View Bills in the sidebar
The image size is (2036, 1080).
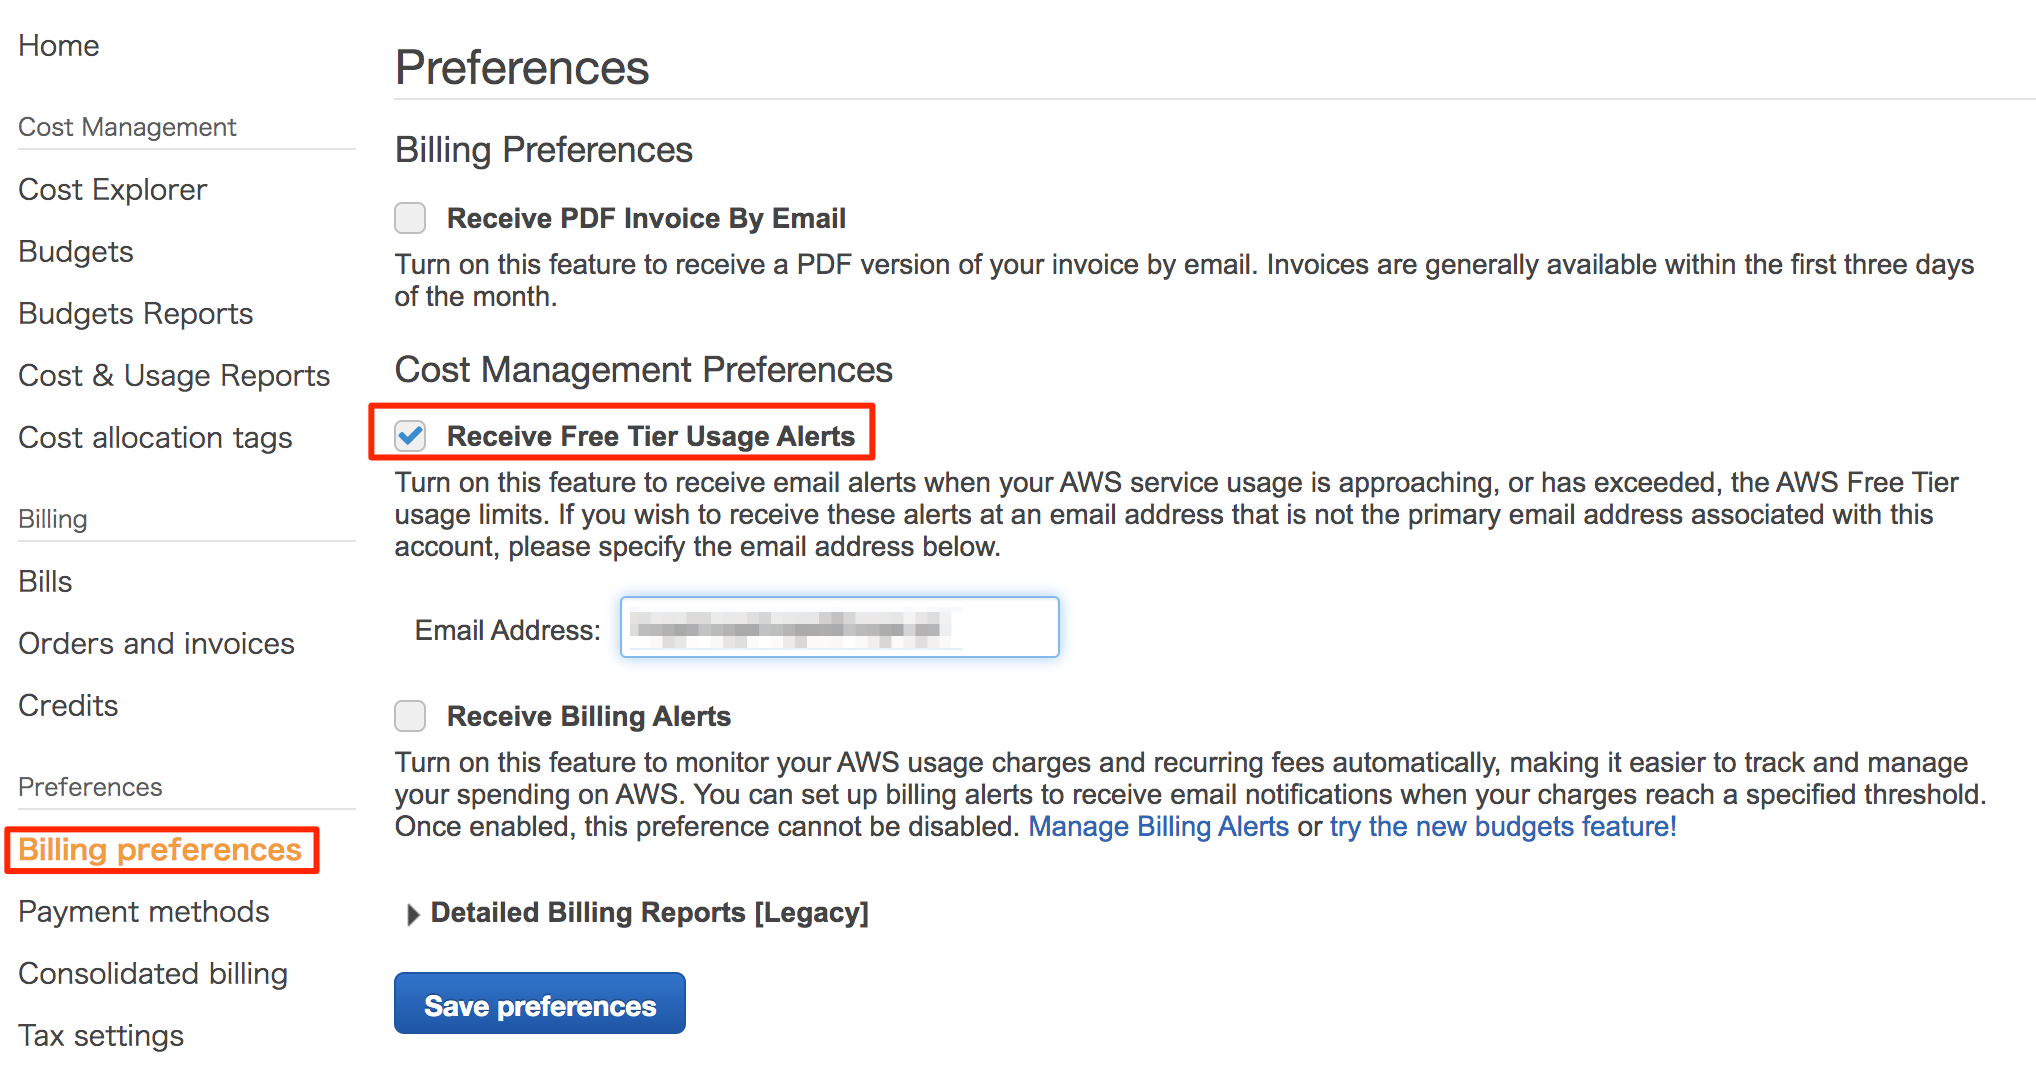pyautogui.click(x=45, y=582)
